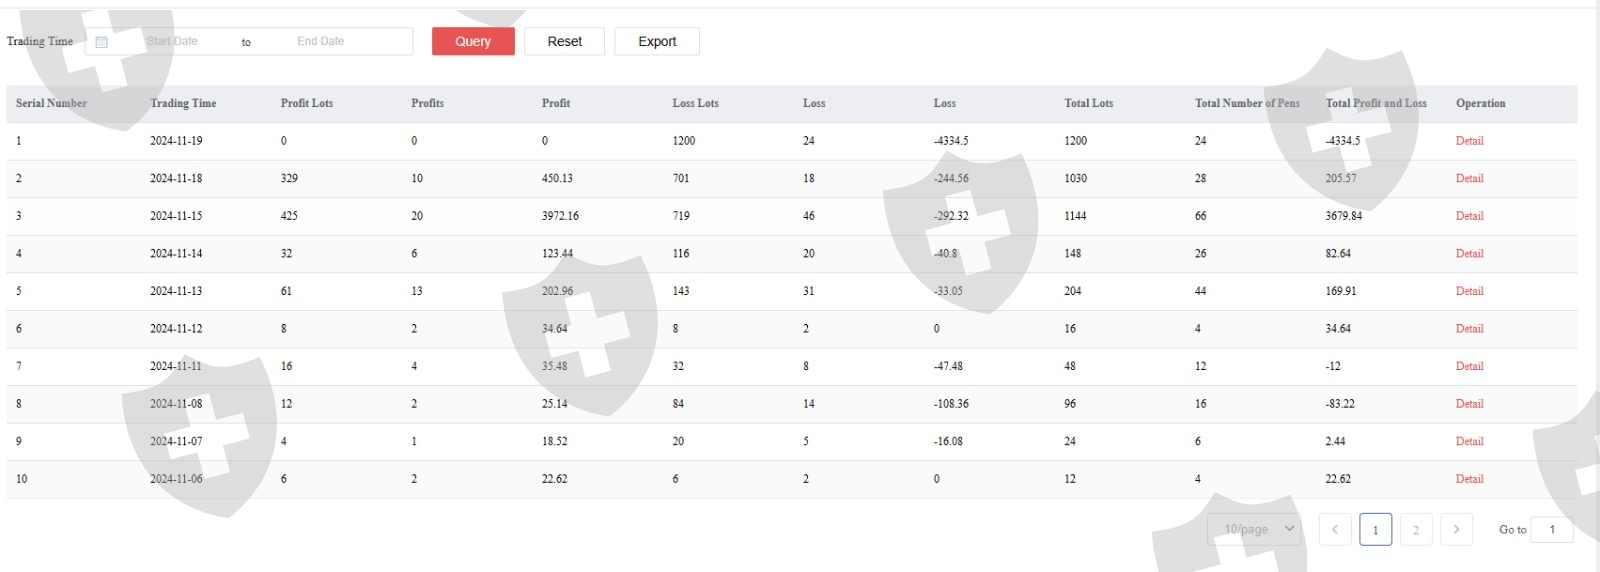Open Detail for 2024-11-18 row
This screenshot has height=572, width=1600.
pos(1469,178)
